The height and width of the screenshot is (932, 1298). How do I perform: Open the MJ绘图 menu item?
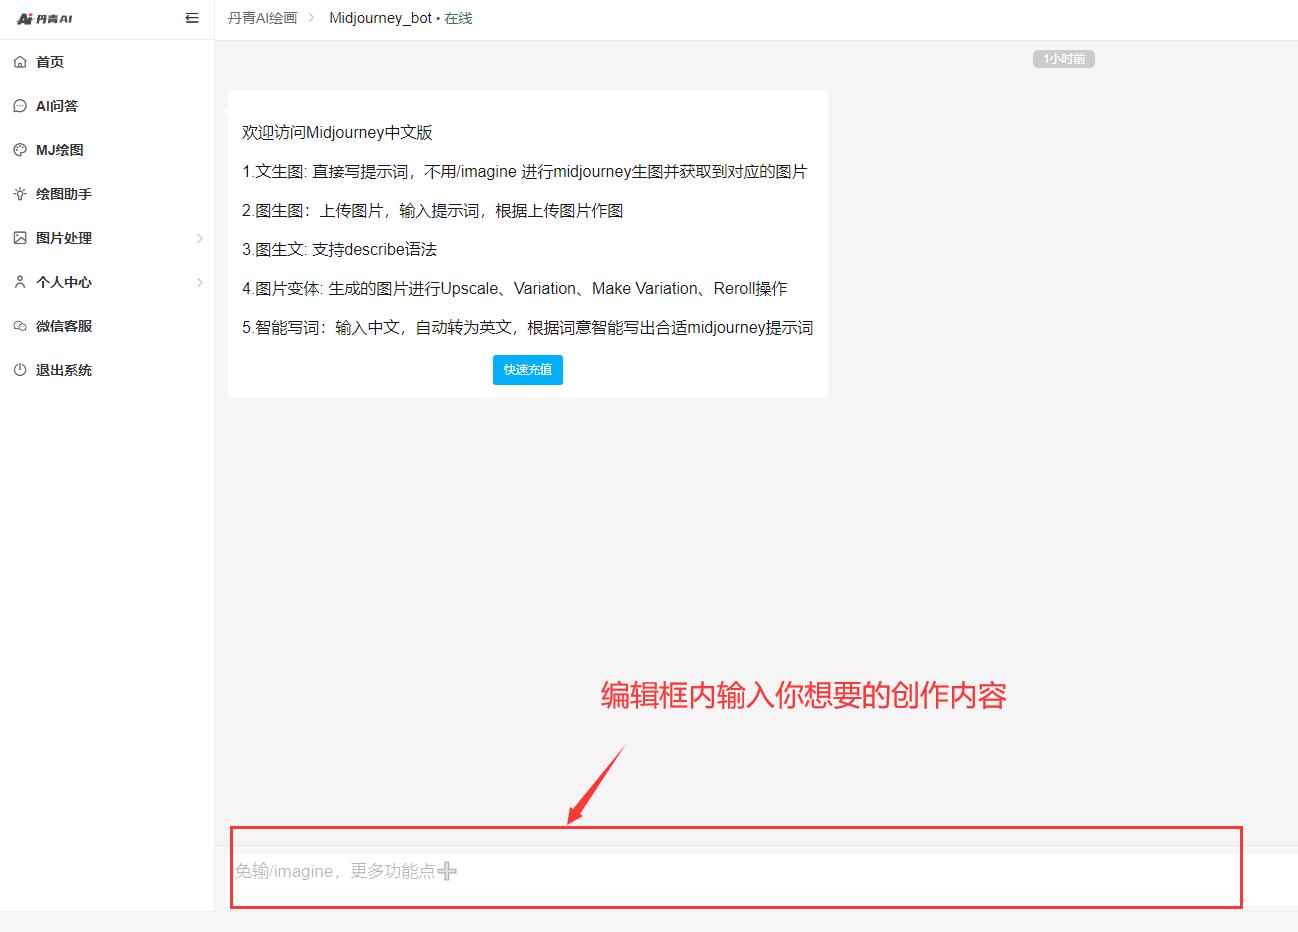pyautogui.click(x=60, y=150)
